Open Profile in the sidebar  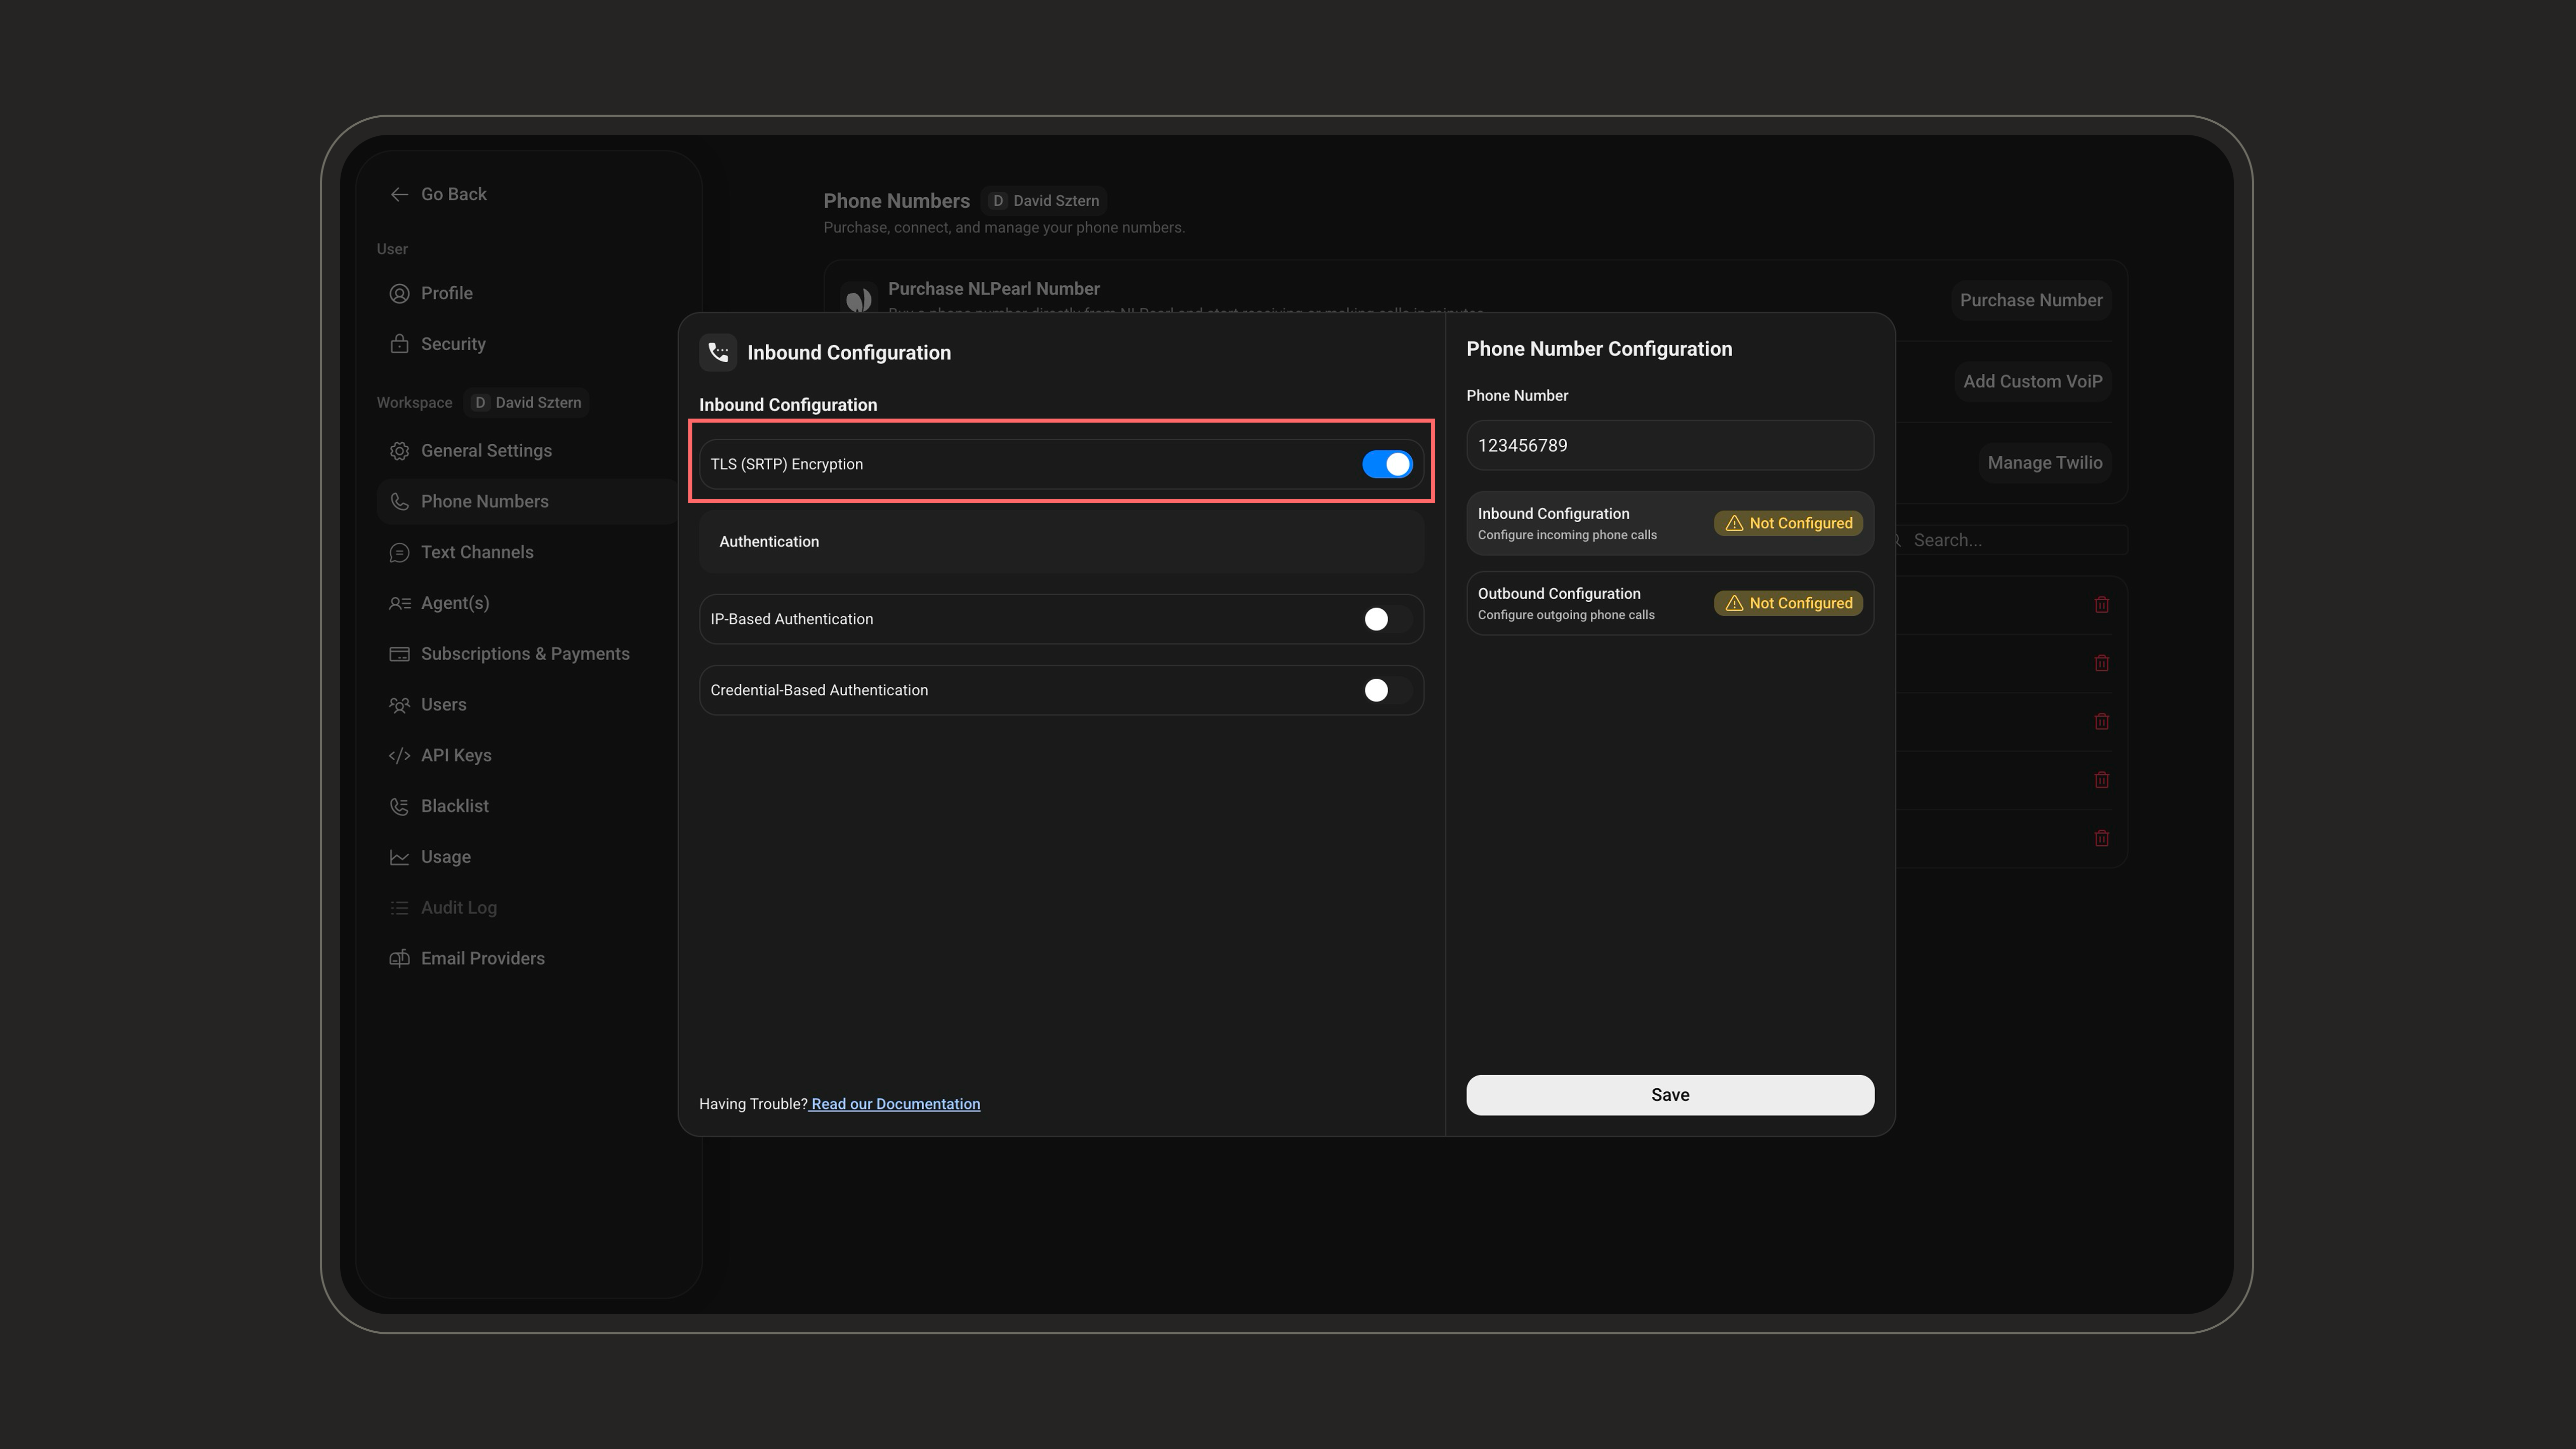[x=528, y=293]
